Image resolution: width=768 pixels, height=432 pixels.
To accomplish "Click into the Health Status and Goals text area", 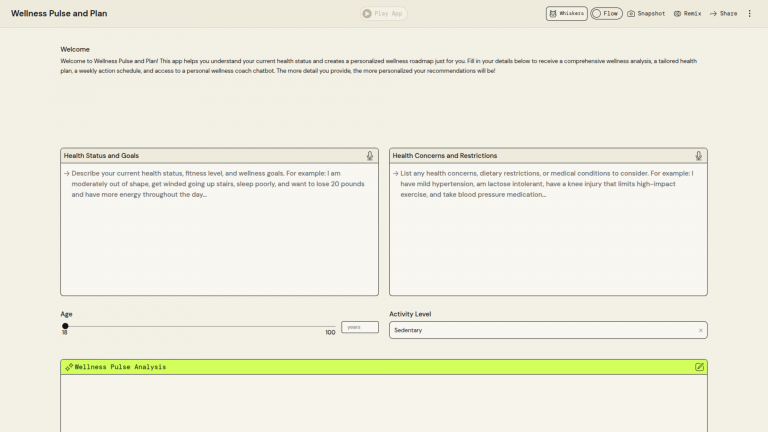I will (220, 240).
